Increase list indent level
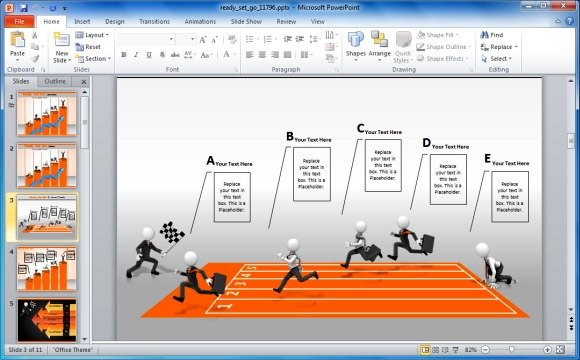This screenshot has width=580, height=360. pos(300,39)
